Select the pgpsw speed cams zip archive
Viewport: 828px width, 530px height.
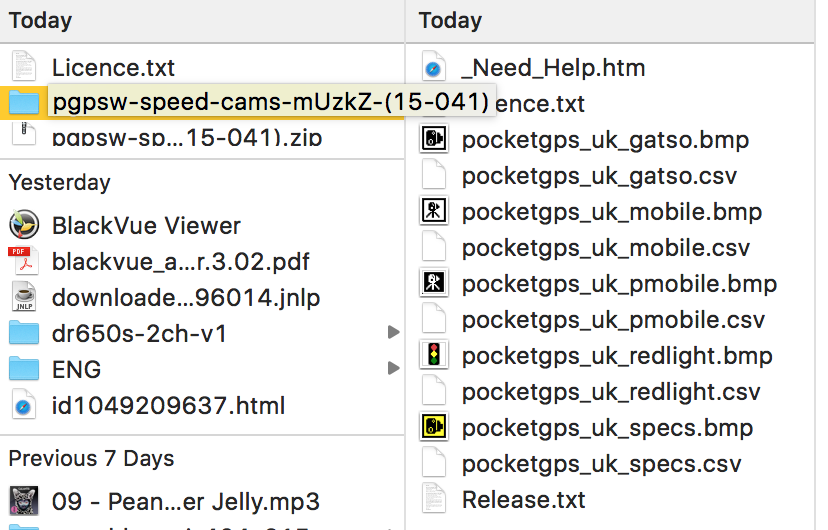tap(186, 137)
